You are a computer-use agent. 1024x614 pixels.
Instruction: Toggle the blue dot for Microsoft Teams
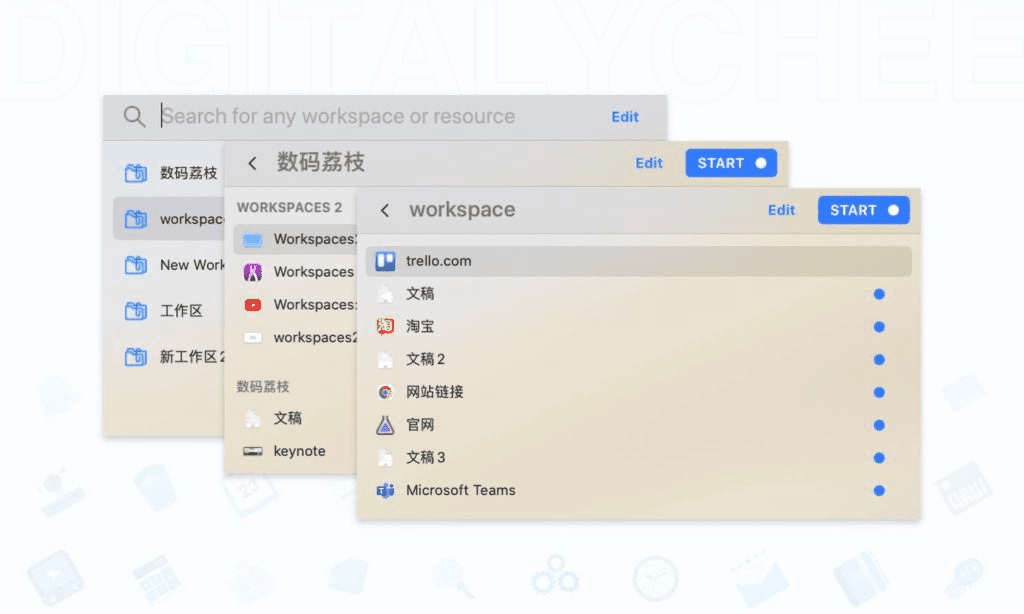[879, 490]
